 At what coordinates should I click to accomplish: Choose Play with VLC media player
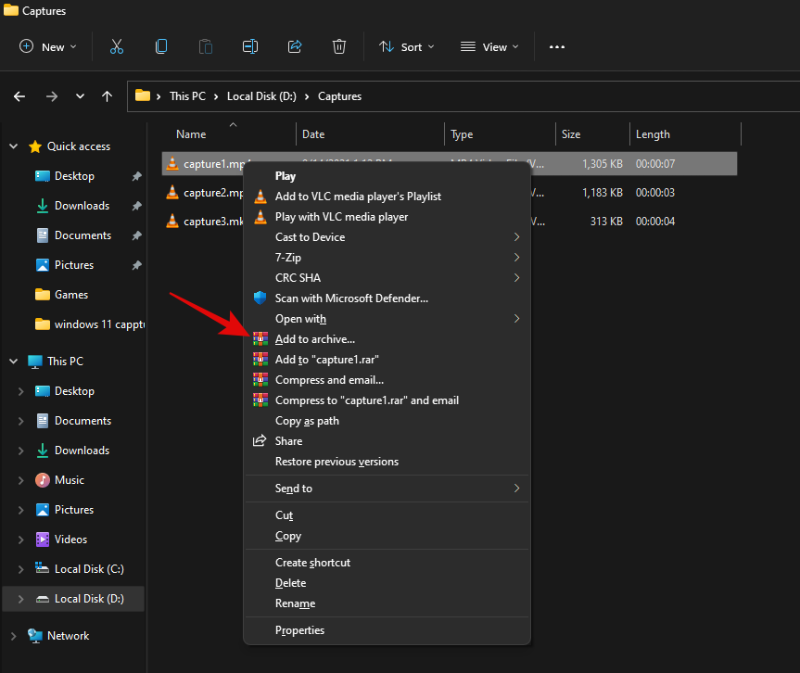[341, 217]
